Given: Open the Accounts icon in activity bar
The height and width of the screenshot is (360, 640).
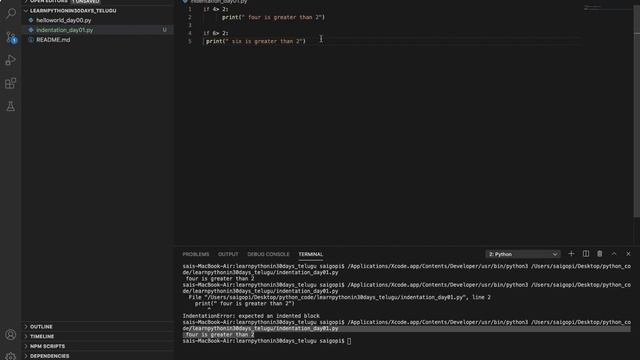Looking at the screenshot, I should click(x=11, y=335).
